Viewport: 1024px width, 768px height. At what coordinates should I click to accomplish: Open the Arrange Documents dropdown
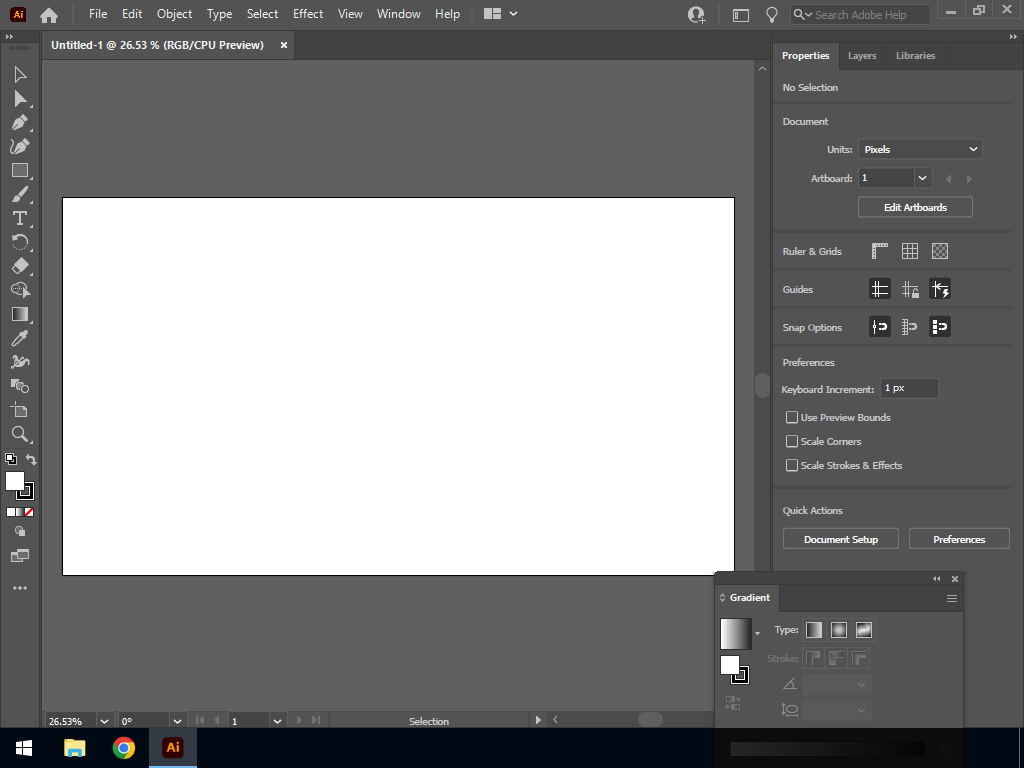[500, 14]
